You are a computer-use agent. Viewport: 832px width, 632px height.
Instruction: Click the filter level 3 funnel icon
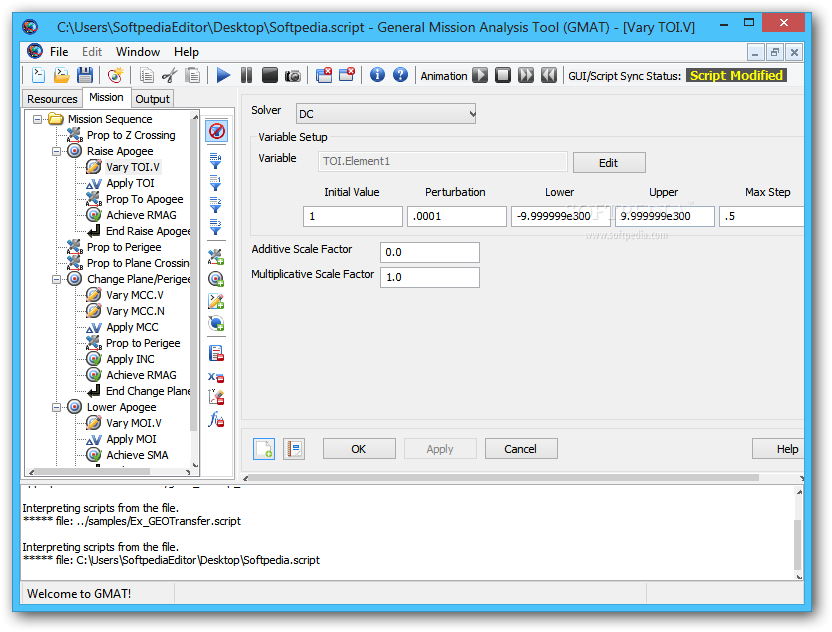pos(215,227)
